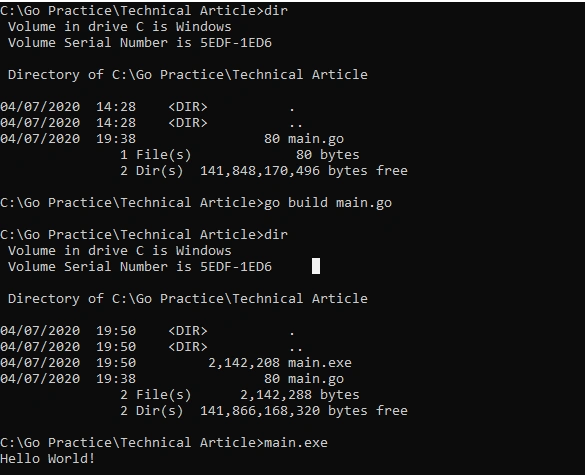The image size is (585, 475).
Task: Click the 'Hello World!' output line
Action: tap(47, 458)
